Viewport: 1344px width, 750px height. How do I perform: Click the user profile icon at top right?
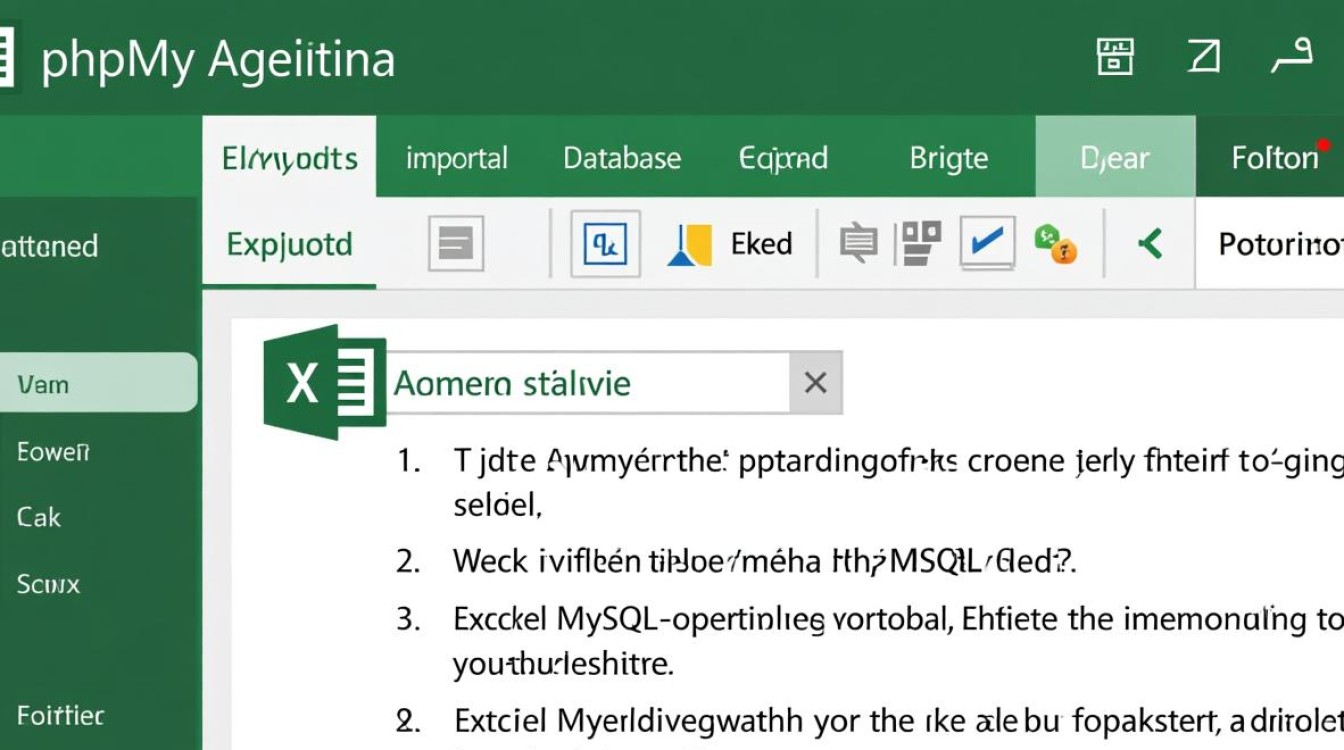tap(1291, 58)
